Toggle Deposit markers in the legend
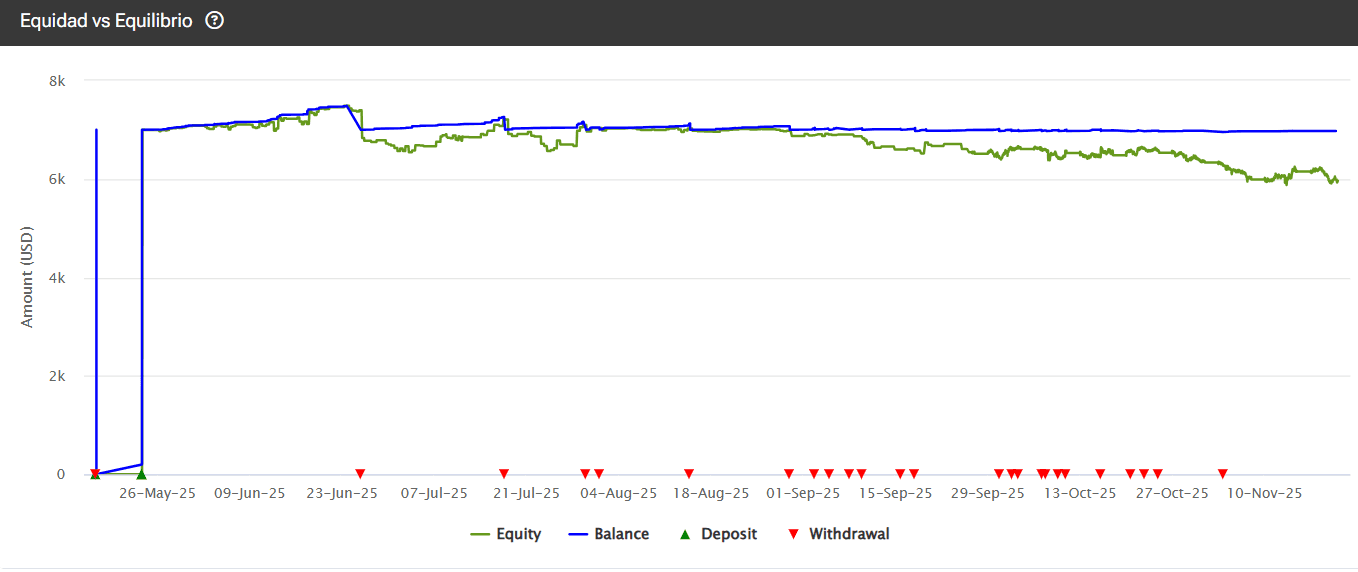This screenshot has width=1358, height=572. (x=718, y=534)
